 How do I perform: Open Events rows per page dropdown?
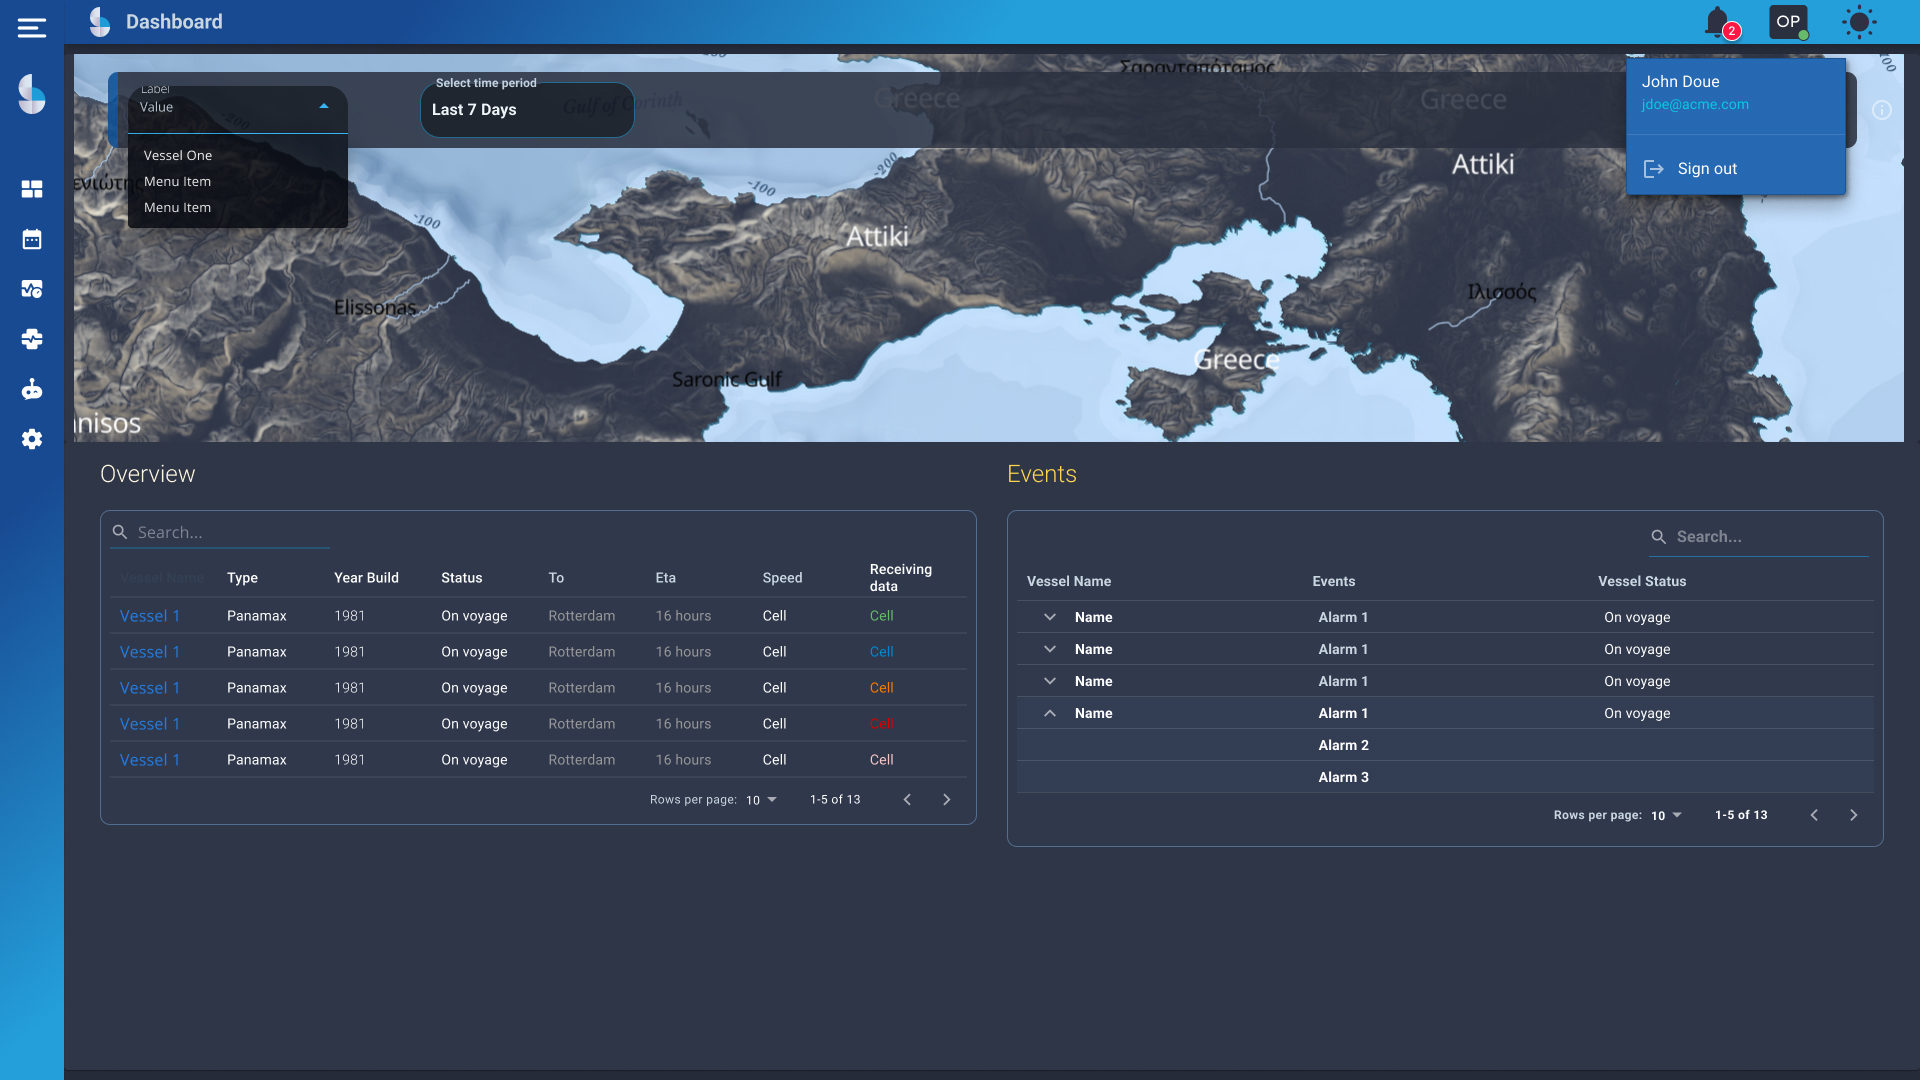(1667, 816)
